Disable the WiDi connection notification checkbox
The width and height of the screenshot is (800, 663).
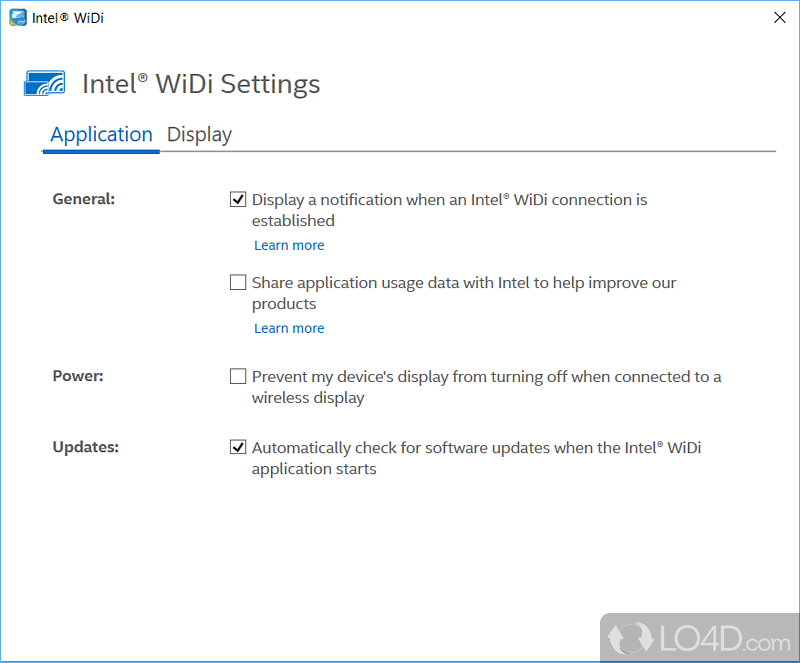[x=238, y=199]
